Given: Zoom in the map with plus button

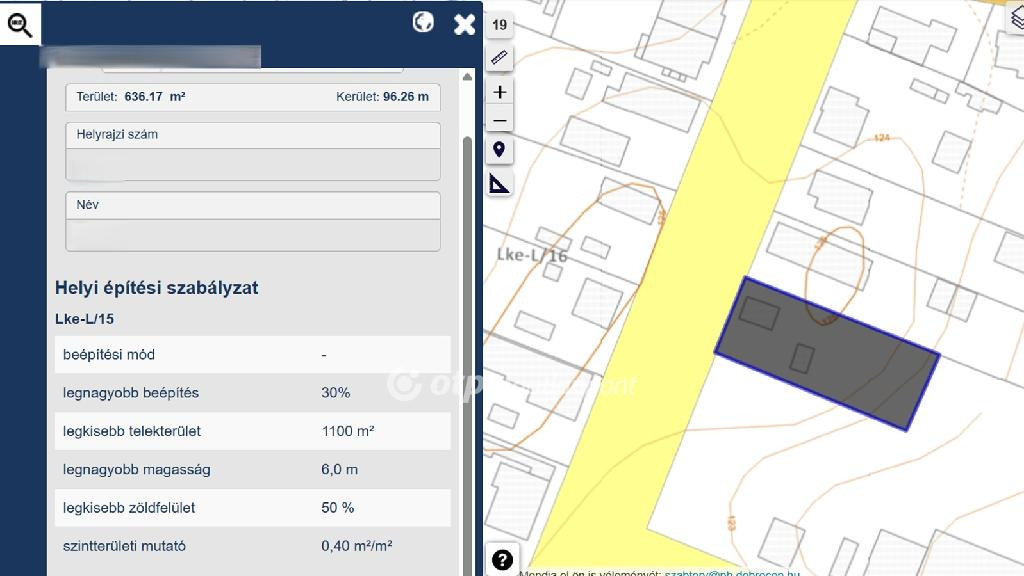Looking at the screenshot, I should click(x=500, y=92).
